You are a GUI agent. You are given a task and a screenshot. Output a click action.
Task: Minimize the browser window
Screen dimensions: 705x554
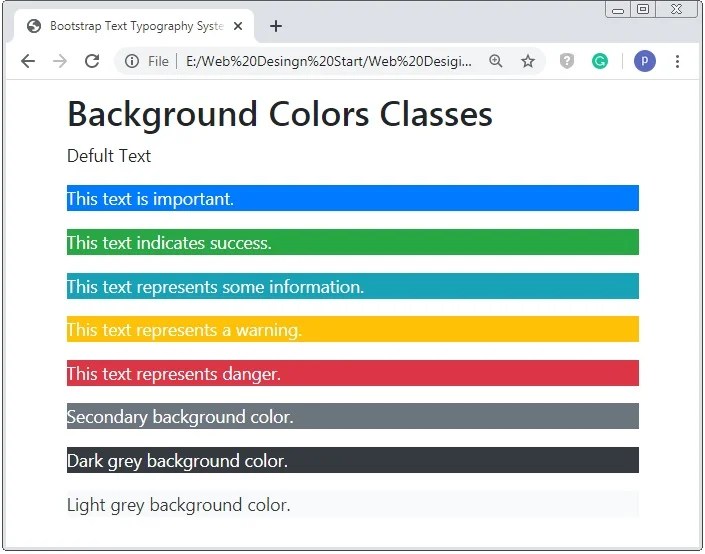[x=618, y=9]
